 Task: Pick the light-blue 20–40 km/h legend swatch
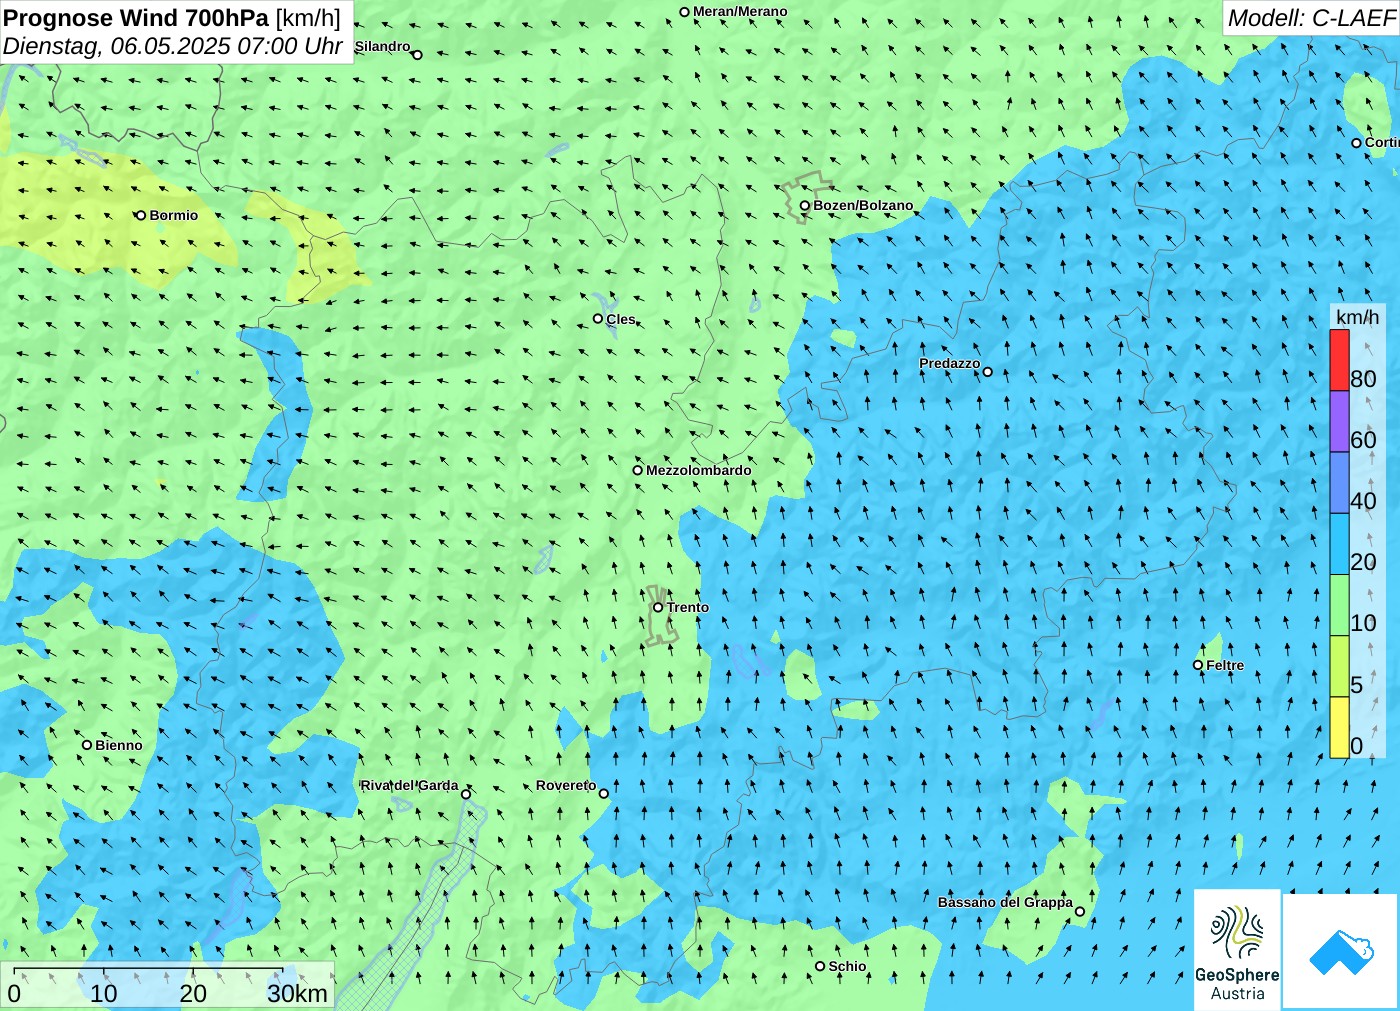pyautogui.click(x=1339, y=543)
